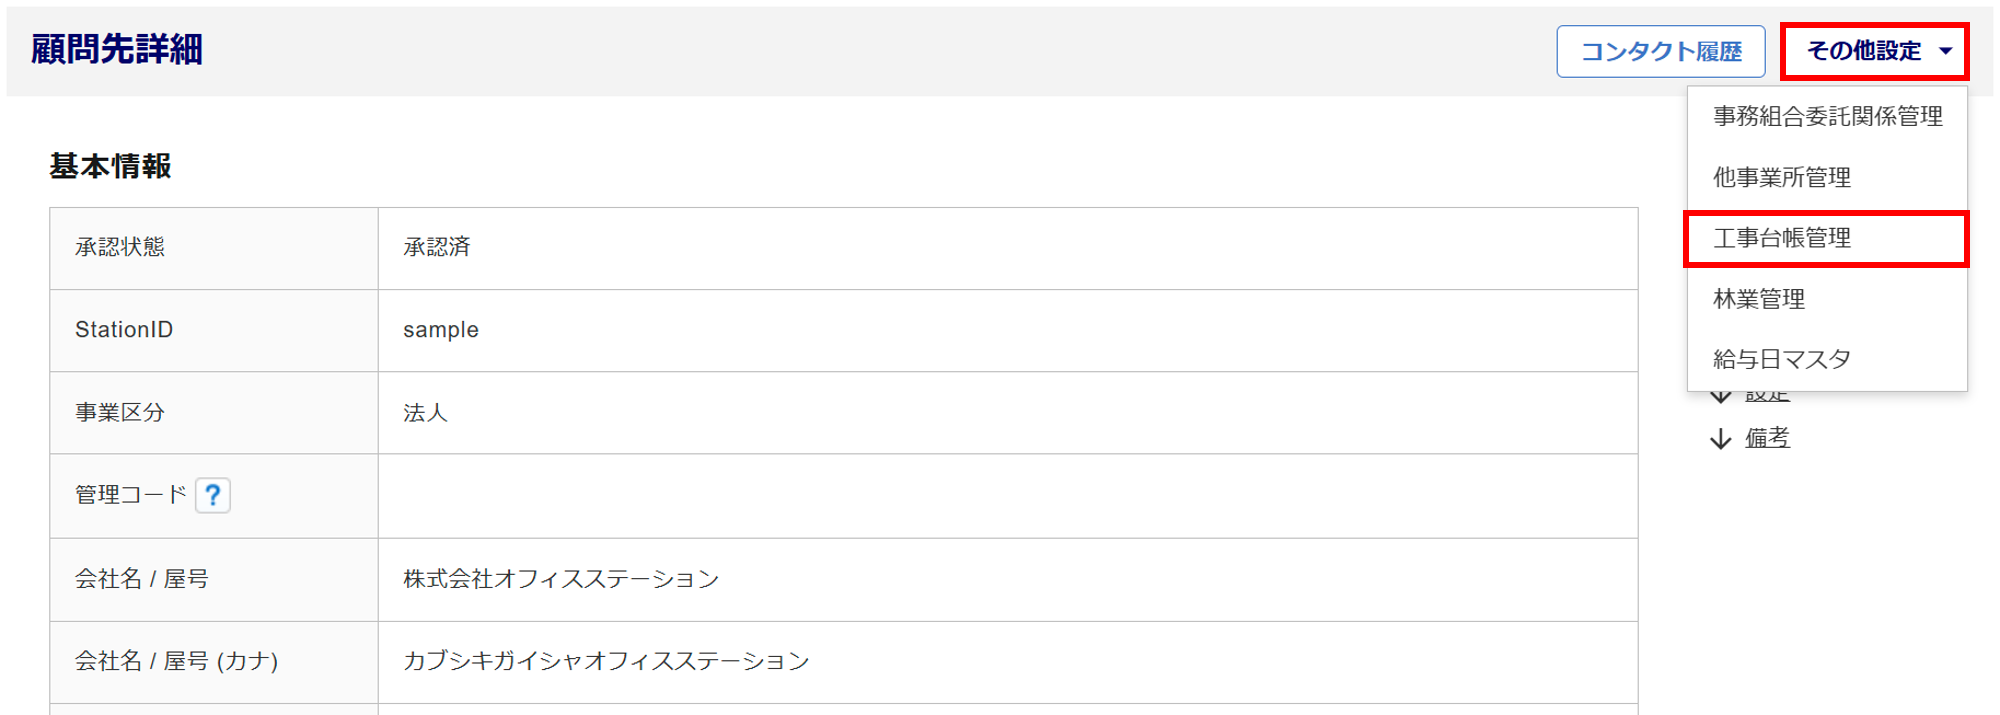The image size is (2000, 715).
Task: Click the 基本情報 section heading
Action: [110, 166]
